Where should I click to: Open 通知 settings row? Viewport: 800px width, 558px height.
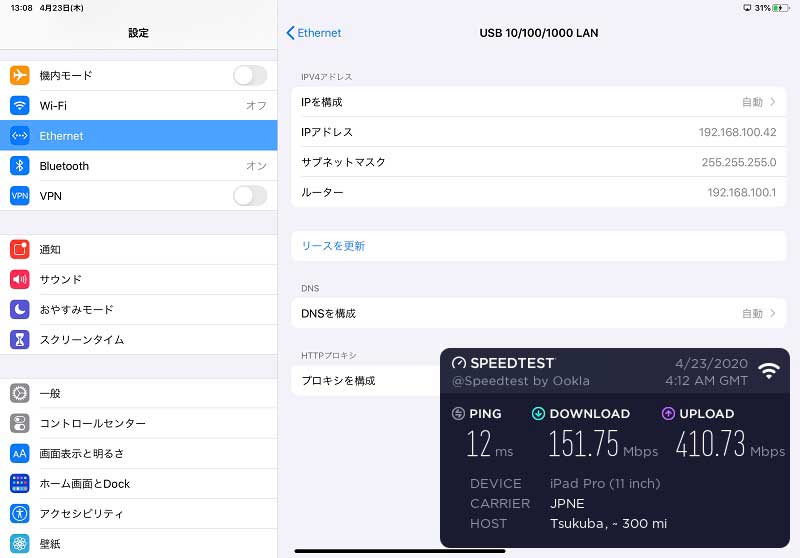tap(139, 249)
